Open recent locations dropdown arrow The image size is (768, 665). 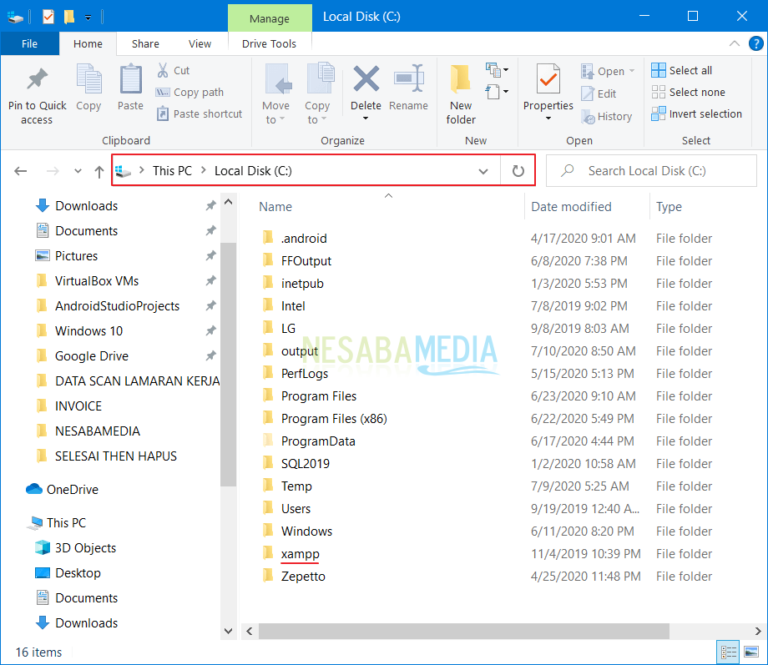77,171
